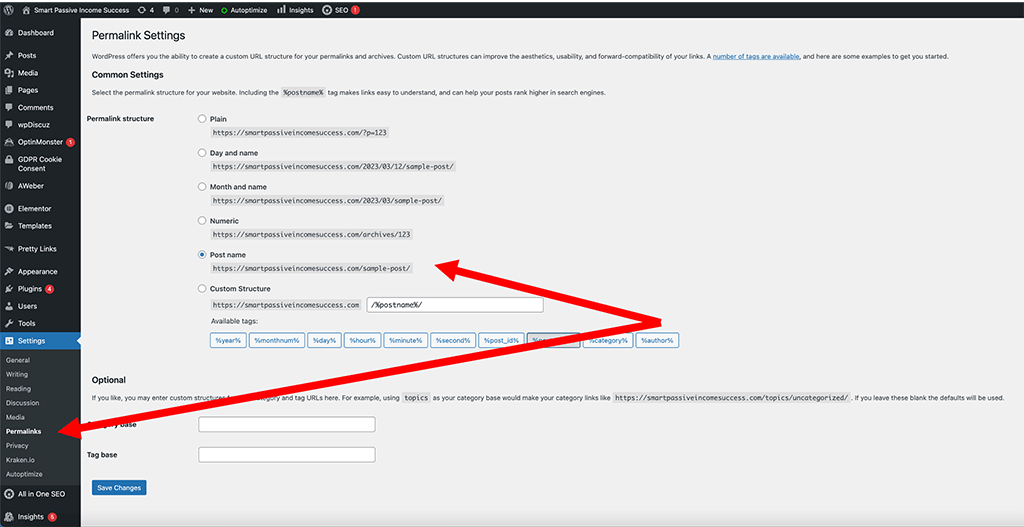Open the WordPress logo menu
The image size is (1024, 527).
8,10
